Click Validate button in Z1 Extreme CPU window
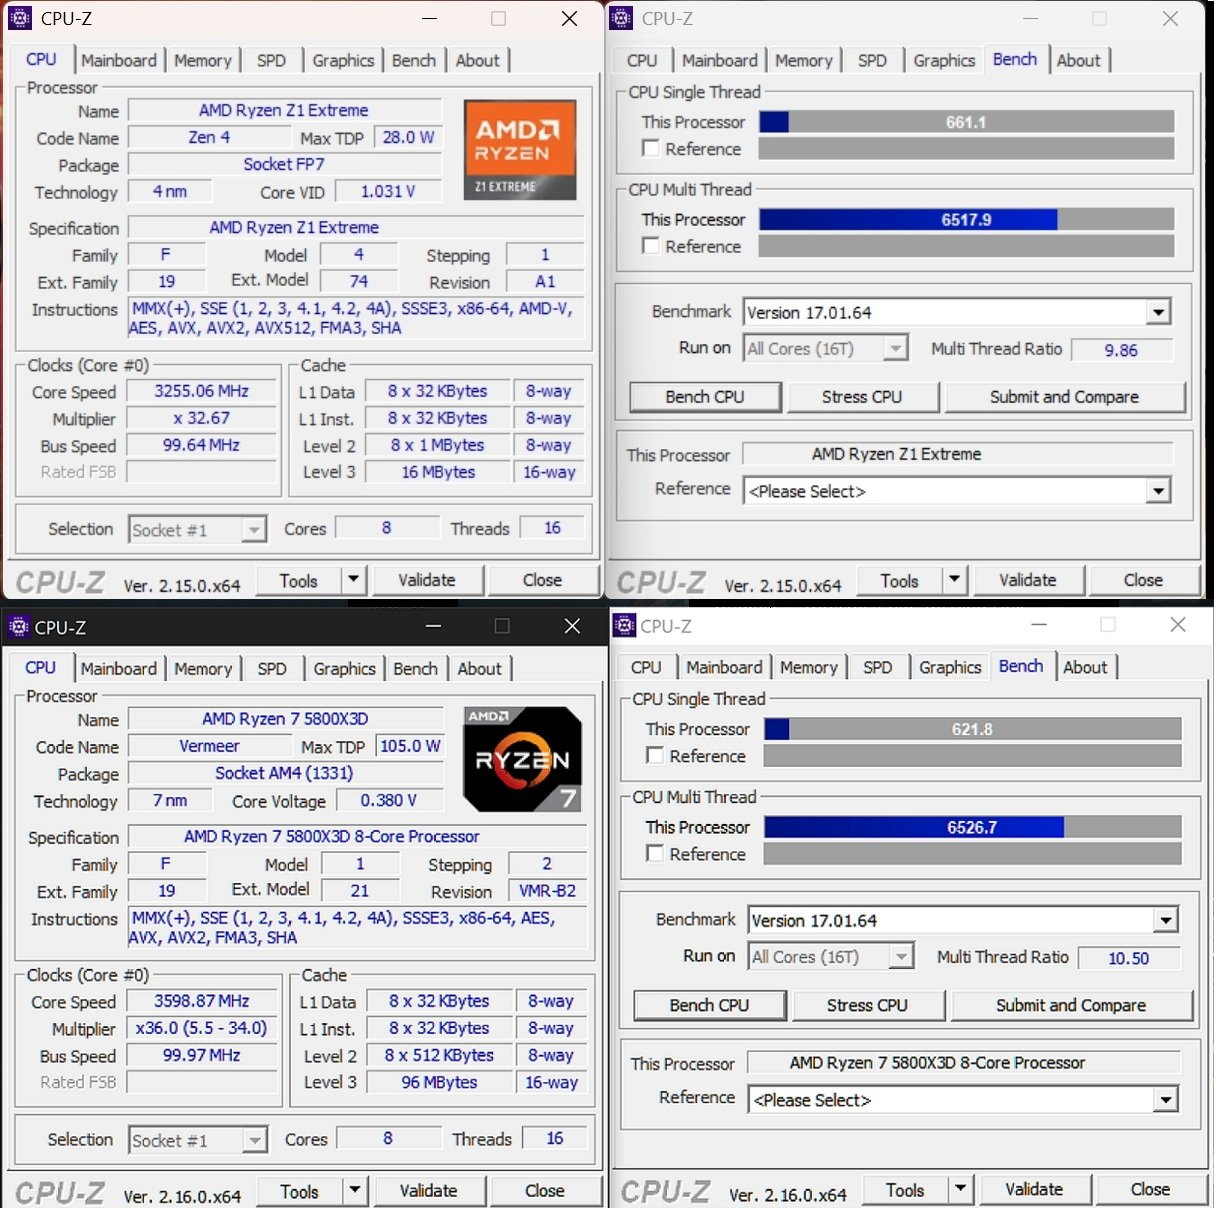Viewport: 1214px width, 1208px height. (427, 580)
